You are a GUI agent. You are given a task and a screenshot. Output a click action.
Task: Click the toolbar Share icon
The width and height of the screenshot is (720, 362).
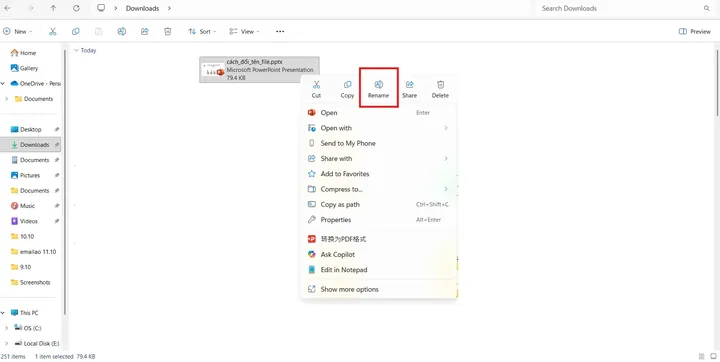pos(145,31)
